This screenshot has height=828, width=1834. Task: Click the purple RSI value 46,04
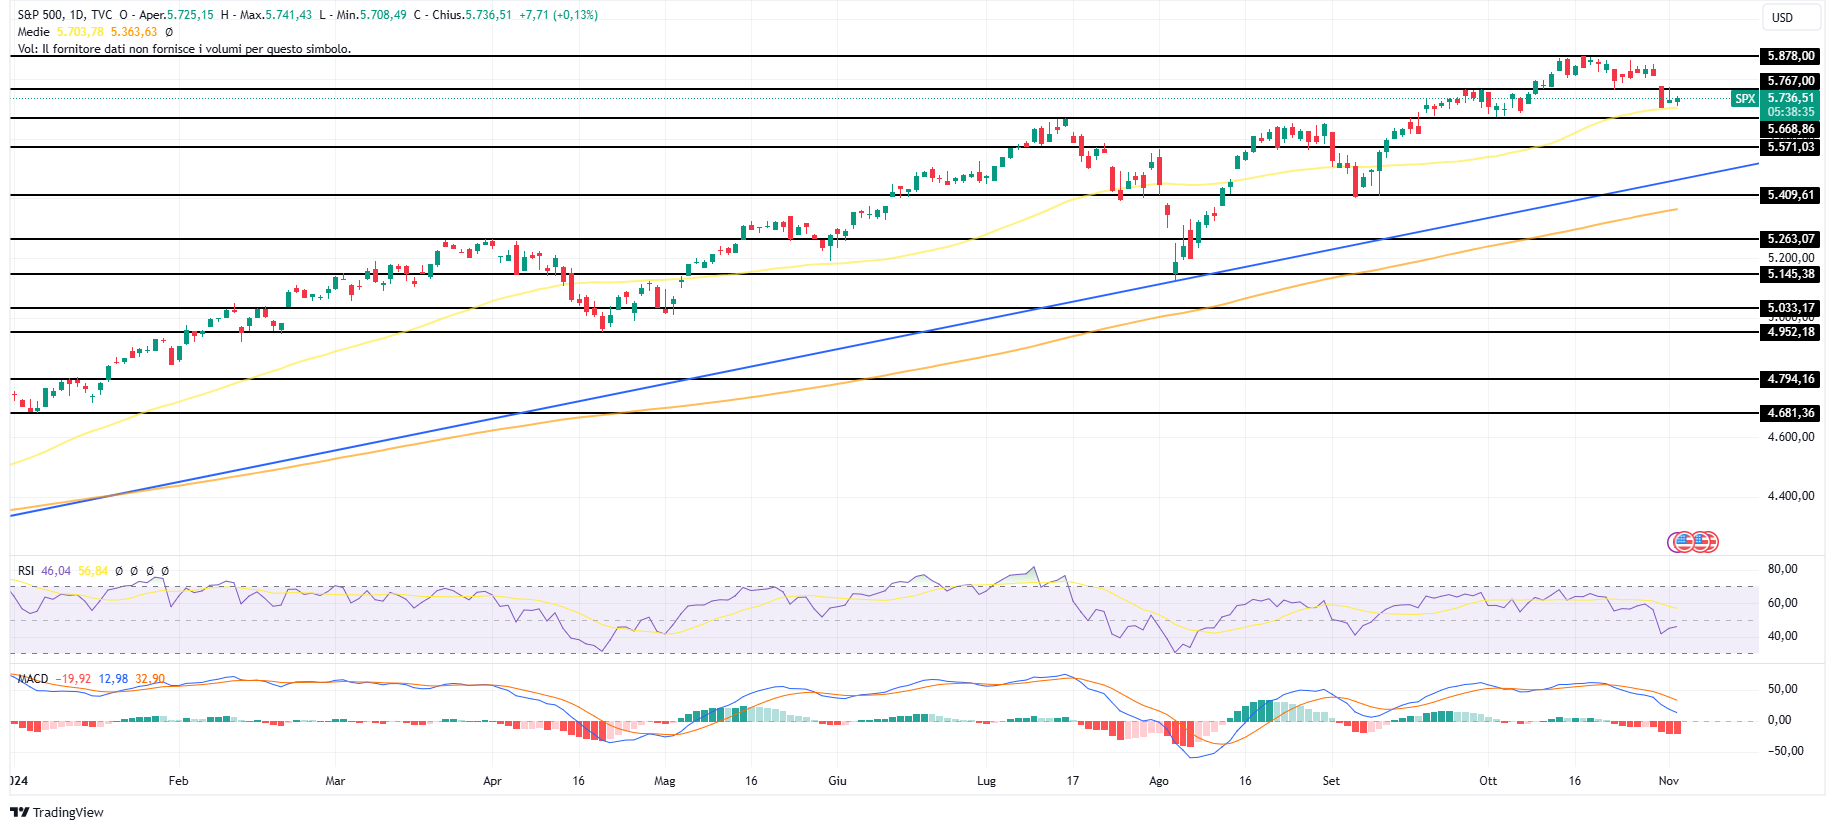coord(56,571)
